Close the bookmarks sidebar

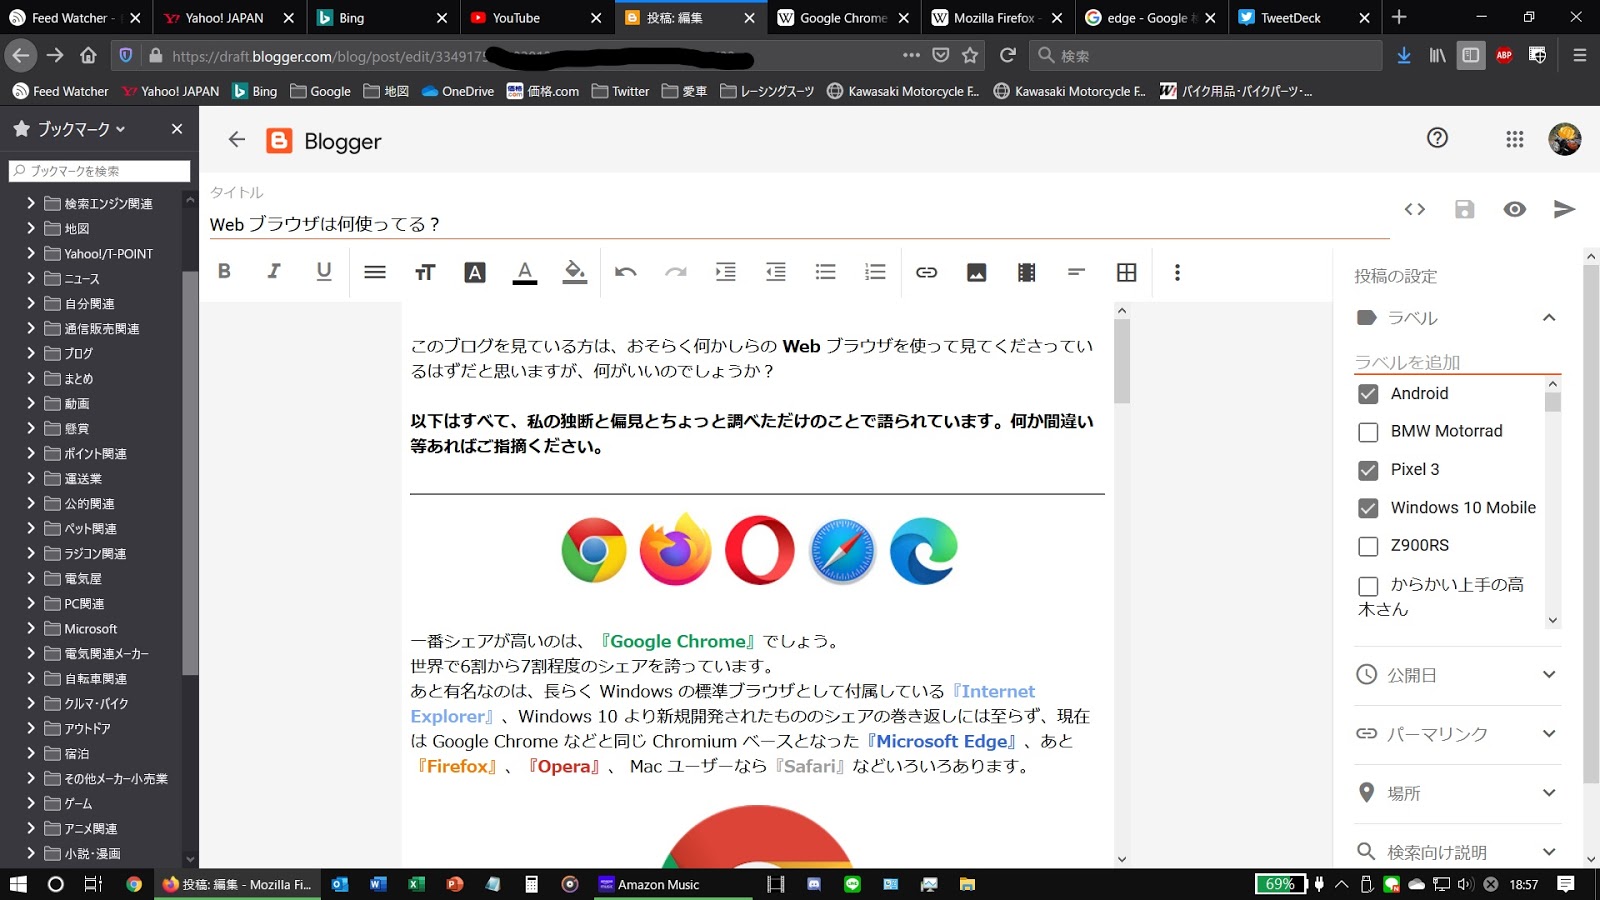coord(177,129)
